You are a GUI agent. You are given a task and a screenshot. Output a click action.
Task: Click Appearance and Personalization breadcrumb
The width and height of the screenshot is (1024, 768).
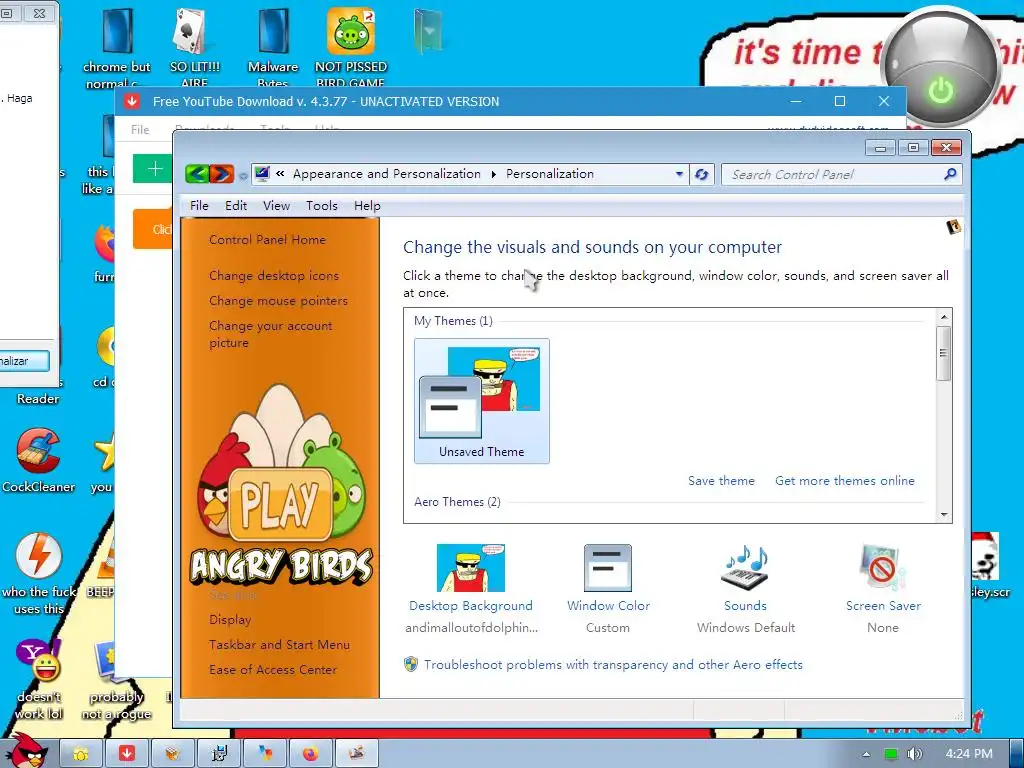click(387, 174)
